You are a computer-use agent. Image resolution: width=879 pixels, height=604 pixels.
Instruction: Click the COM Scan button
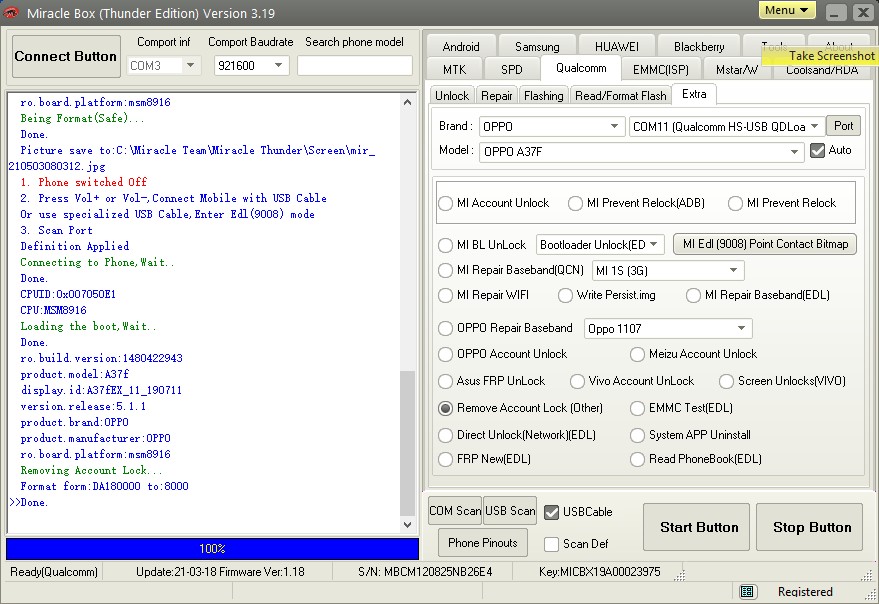tap(455, 511)
